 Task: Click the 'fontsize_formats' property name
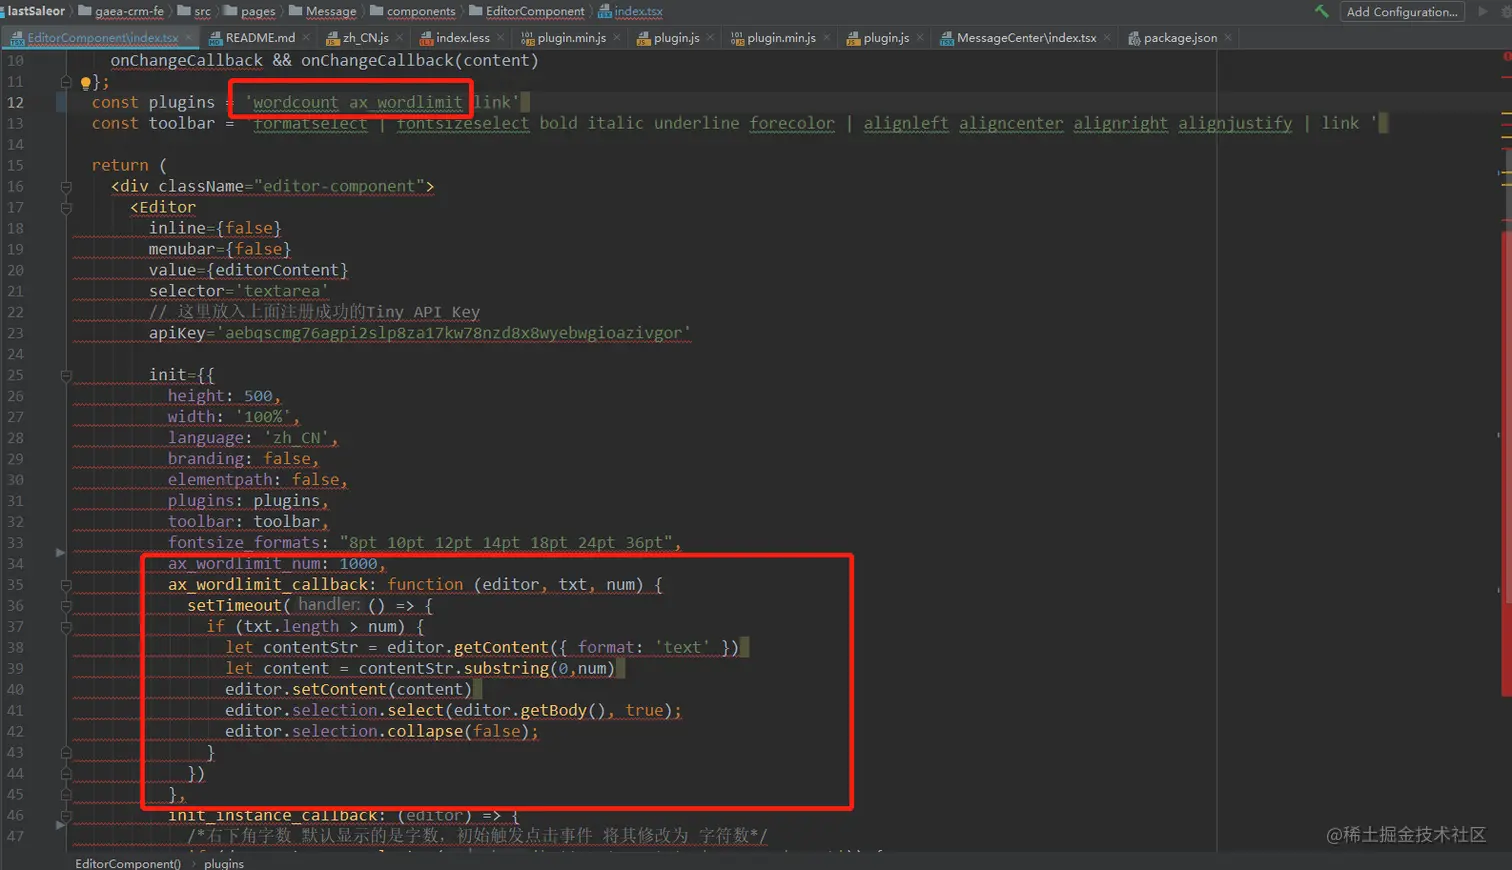point(244,543)
